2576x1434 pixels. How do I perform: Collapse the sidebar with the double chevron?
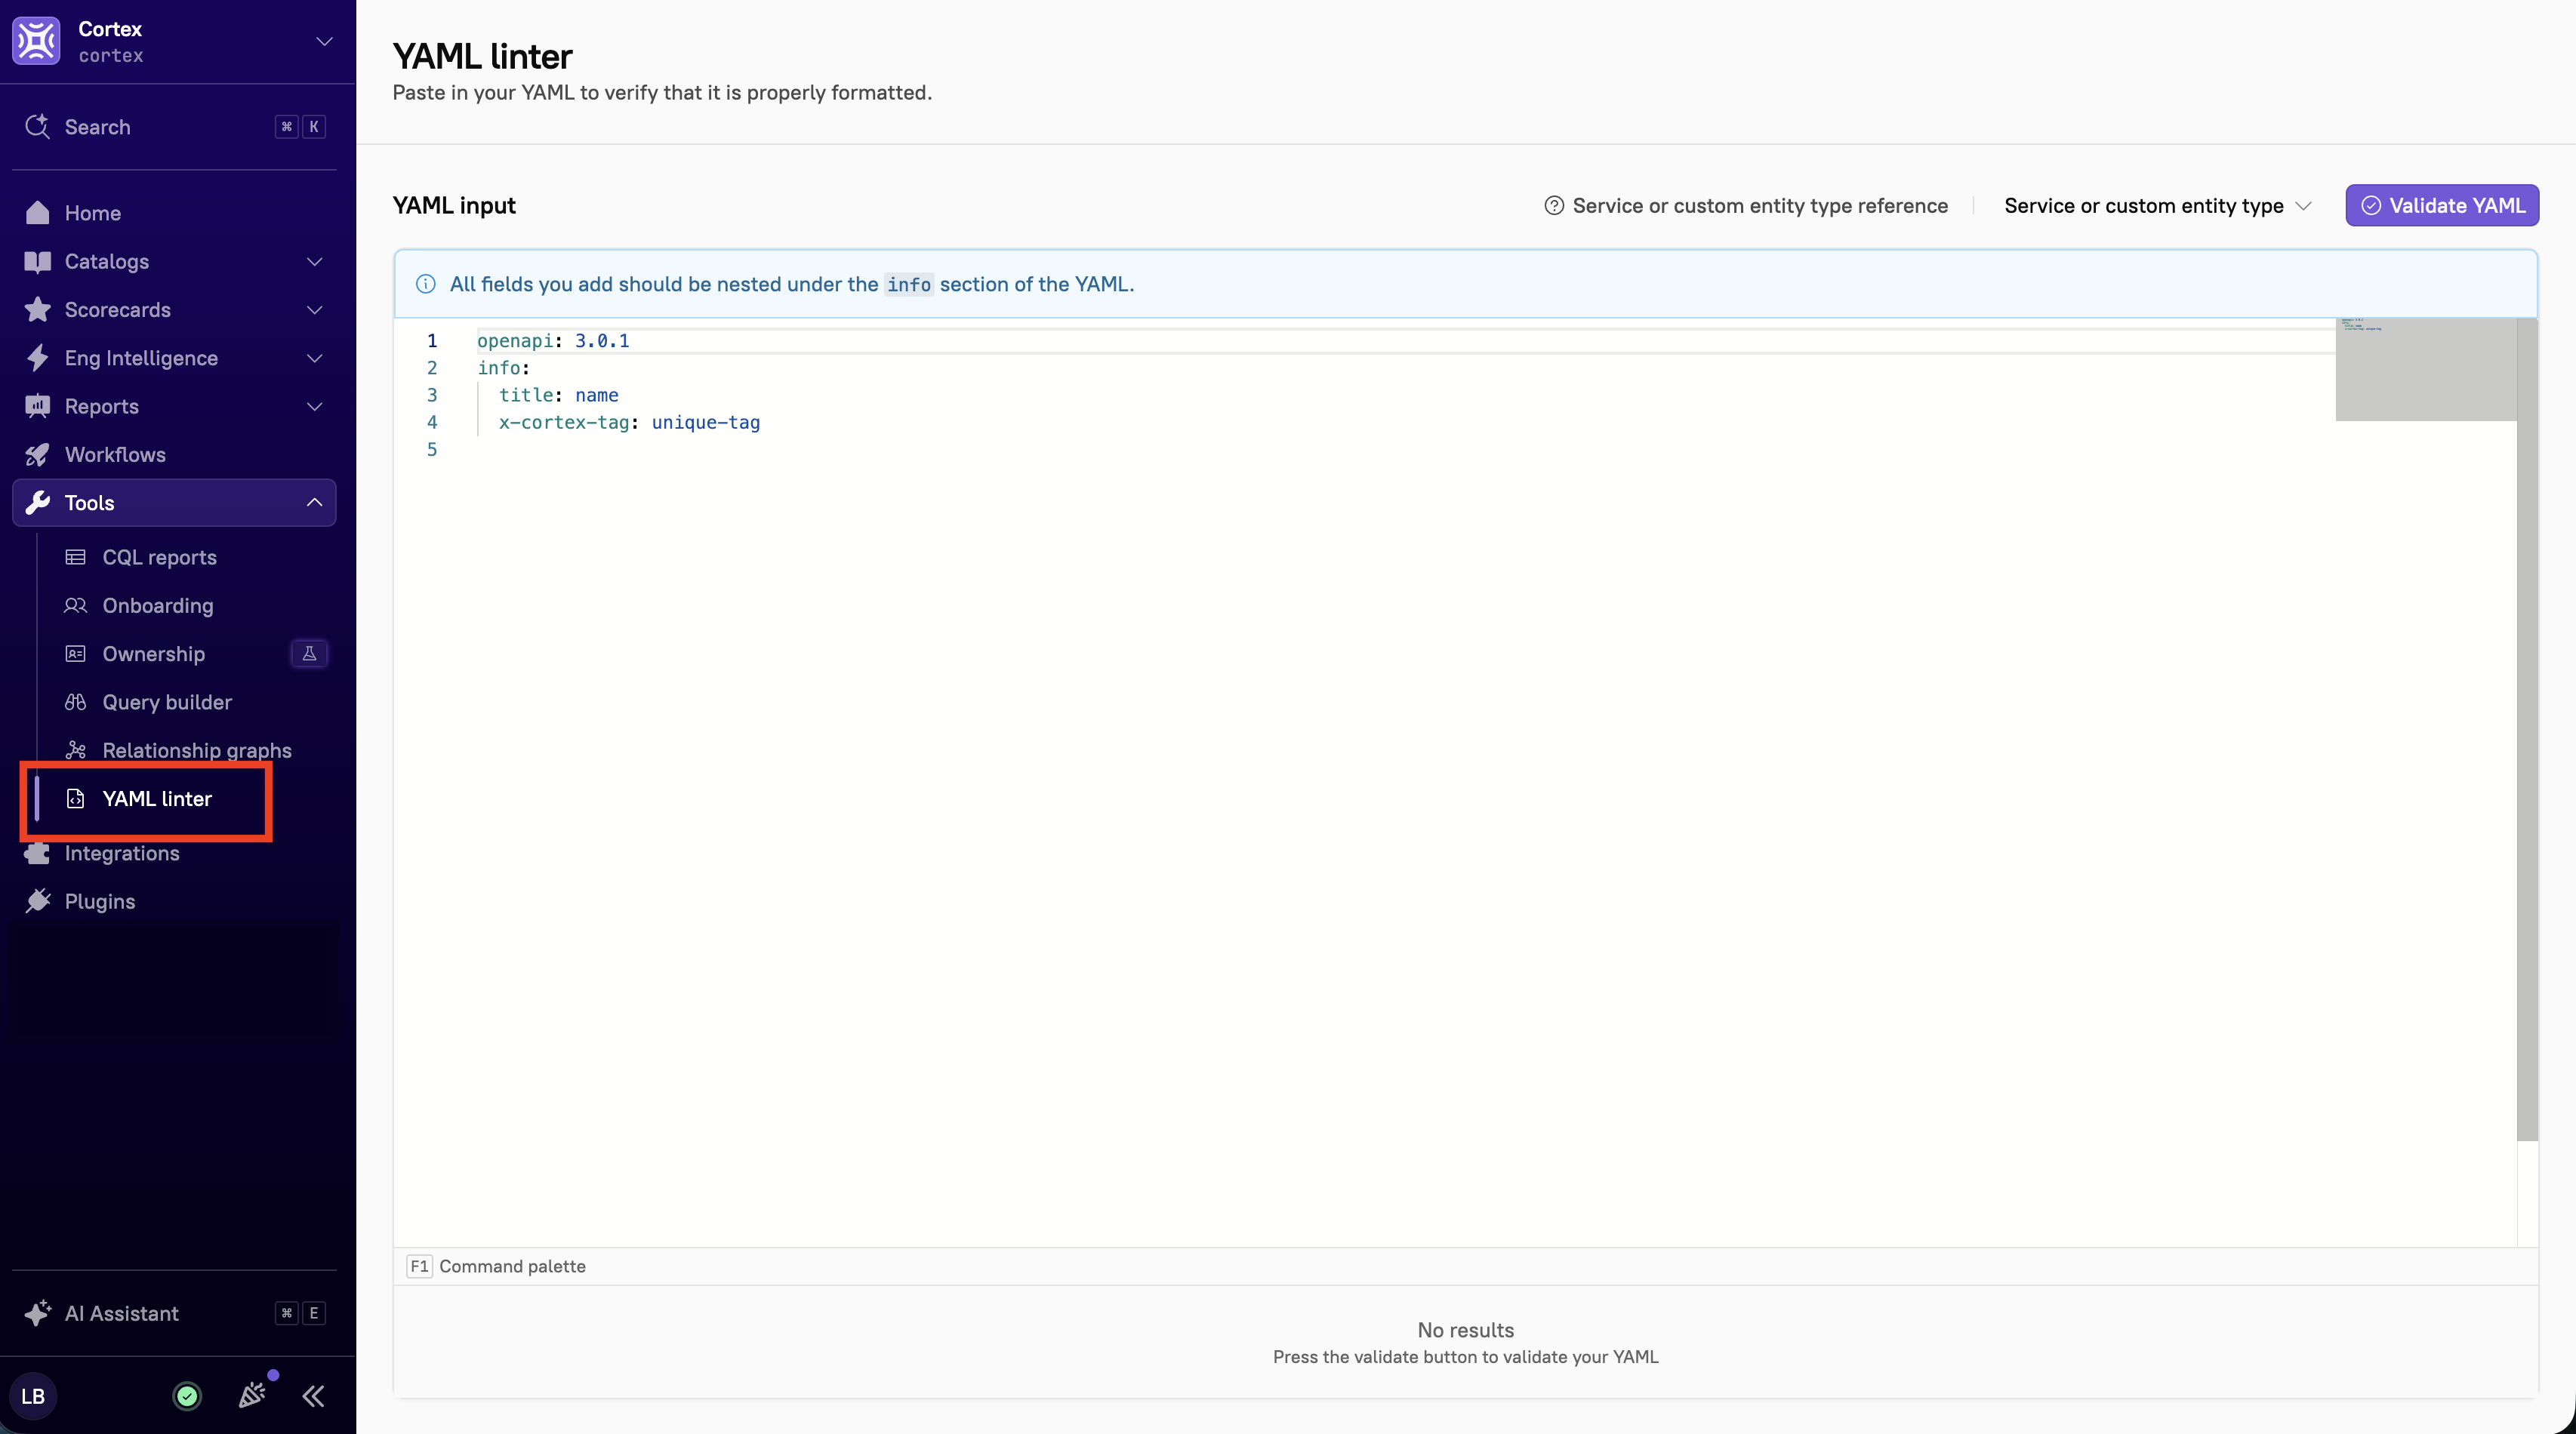tap(313, 1396)
